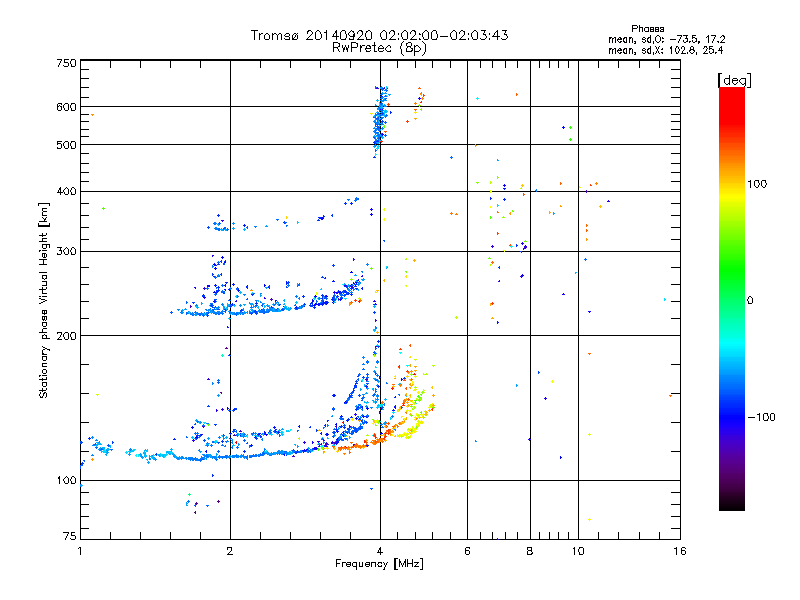Click the y-axis tick label "100"
Viewport: 800px width, 600px height.
(x=66, y=481)
